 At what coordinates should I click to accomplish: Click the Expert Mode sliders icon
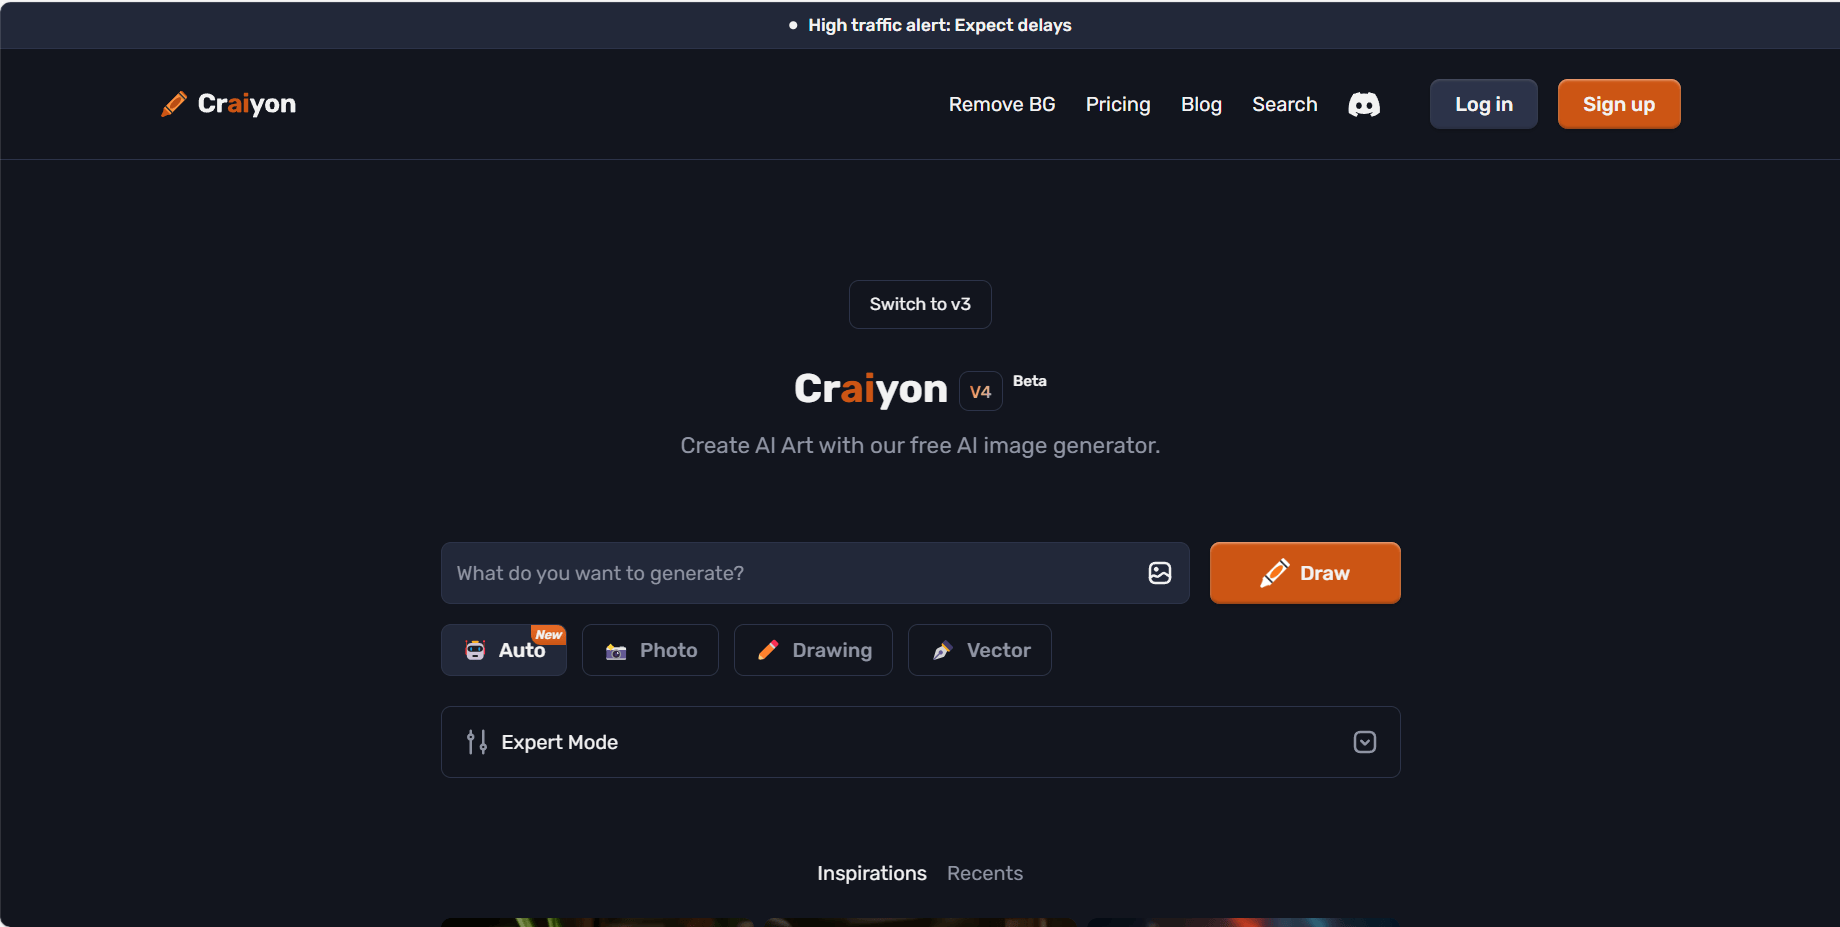[x=477, y=742]
